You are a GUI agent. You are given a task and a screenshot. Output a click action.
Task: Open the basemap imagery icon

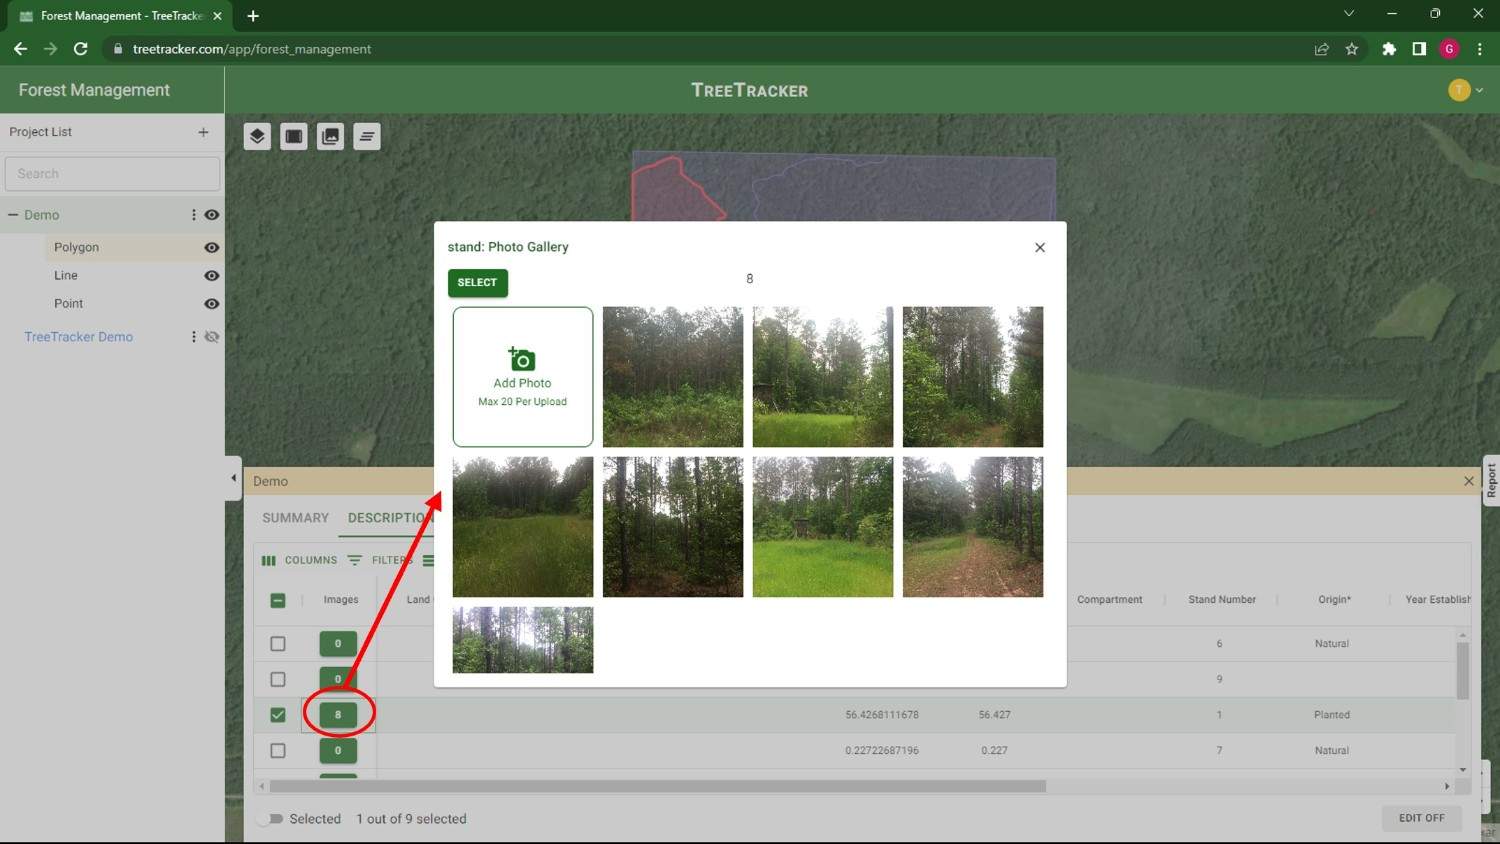(330, 136)
